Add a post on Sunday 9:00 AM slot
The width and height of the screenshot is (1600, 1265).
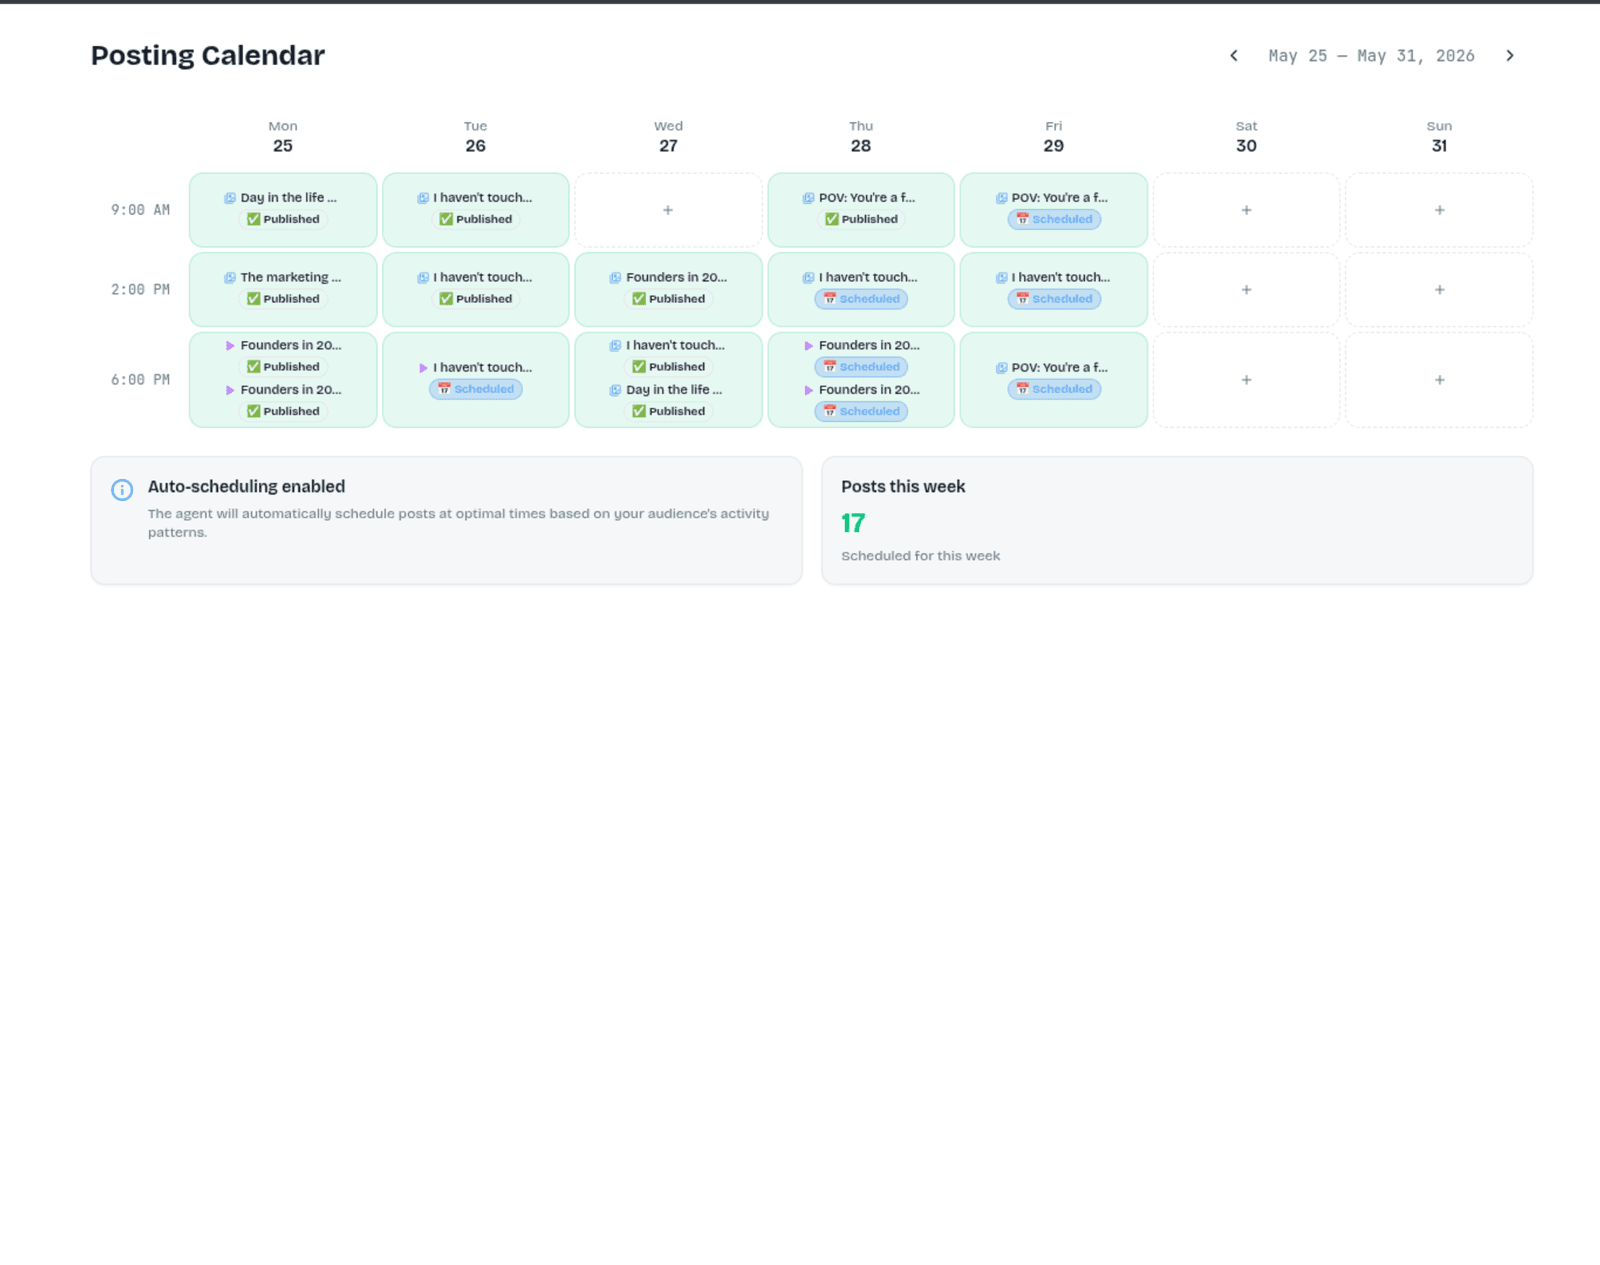pos(1439,210)
